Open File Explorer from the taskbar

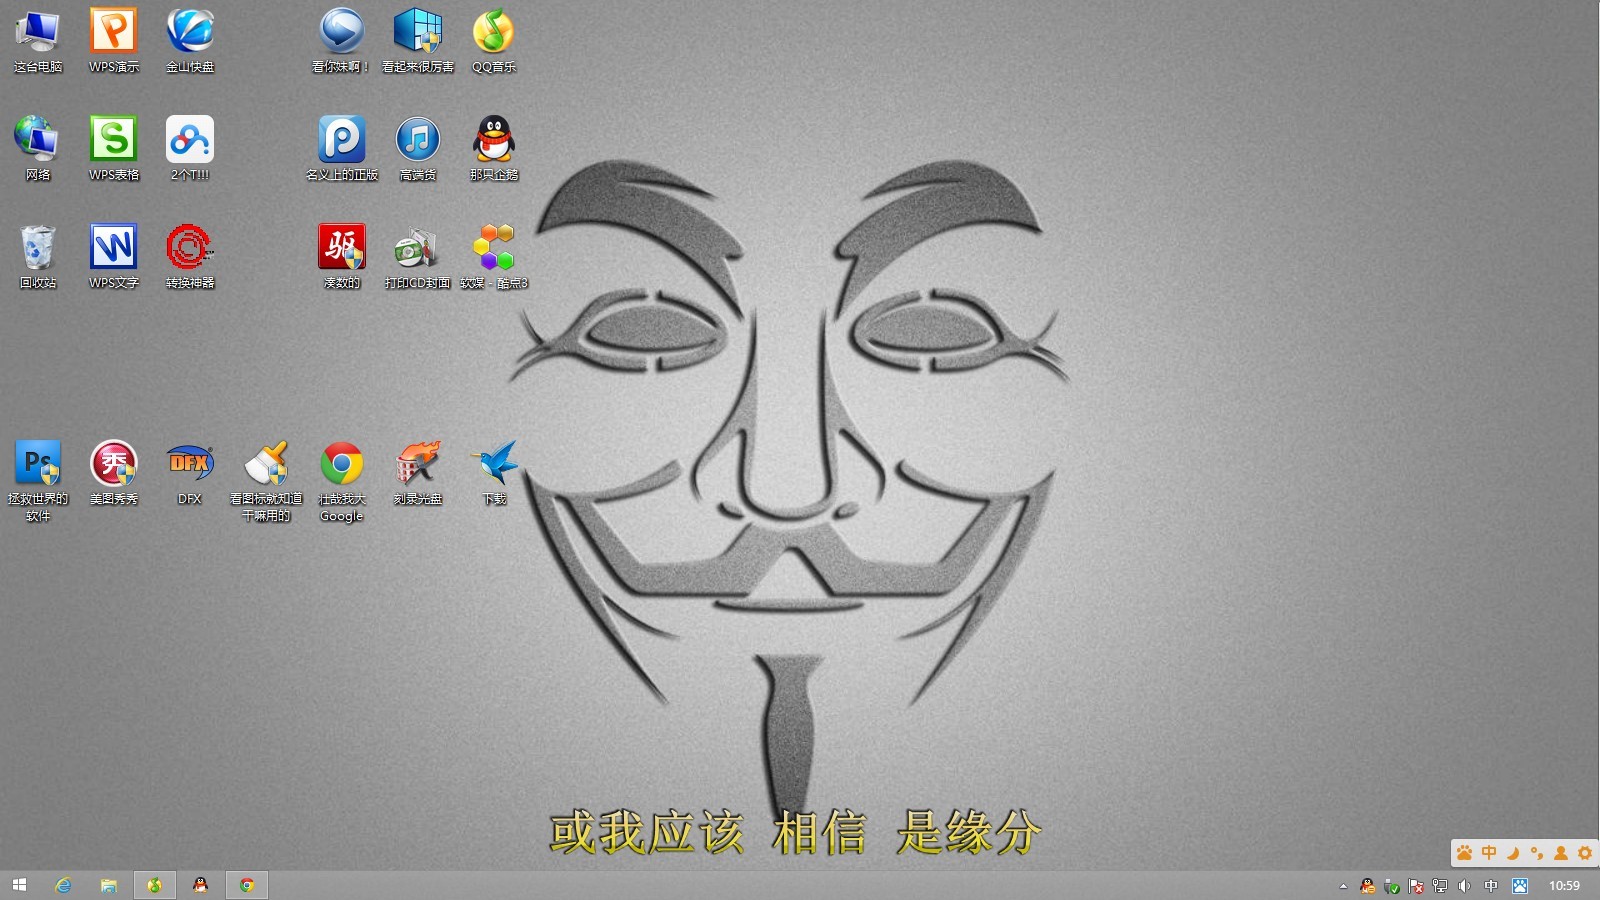click(x=109, y=885)
